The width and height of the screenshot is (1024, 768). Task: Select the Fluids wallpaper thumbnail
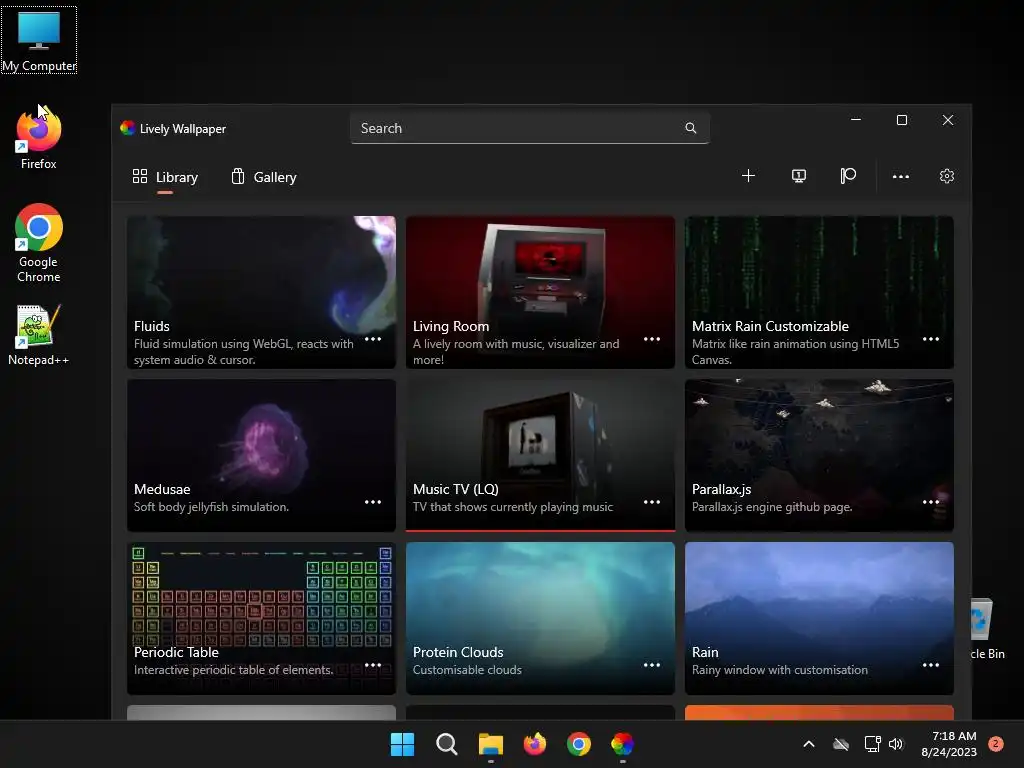[261, 292]
